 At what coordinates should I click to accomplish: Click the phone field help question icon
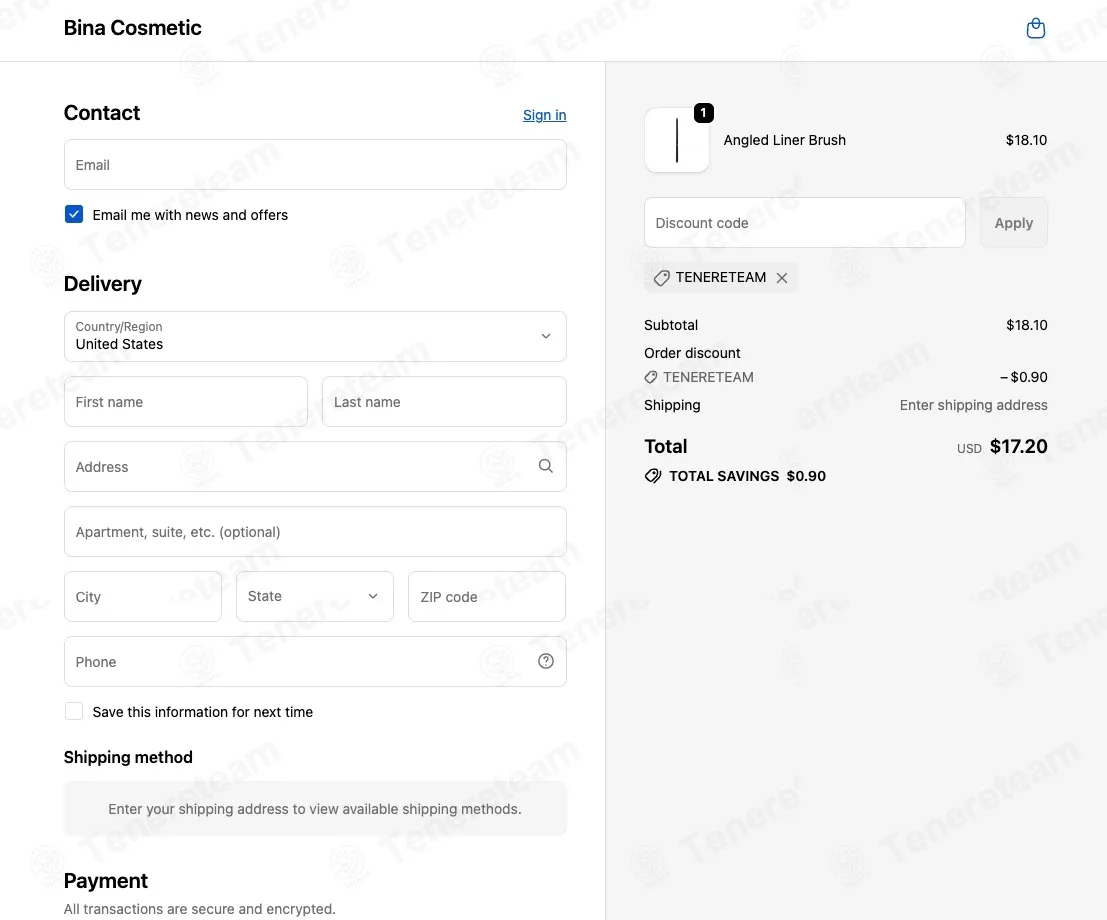(x=546, y=661)
